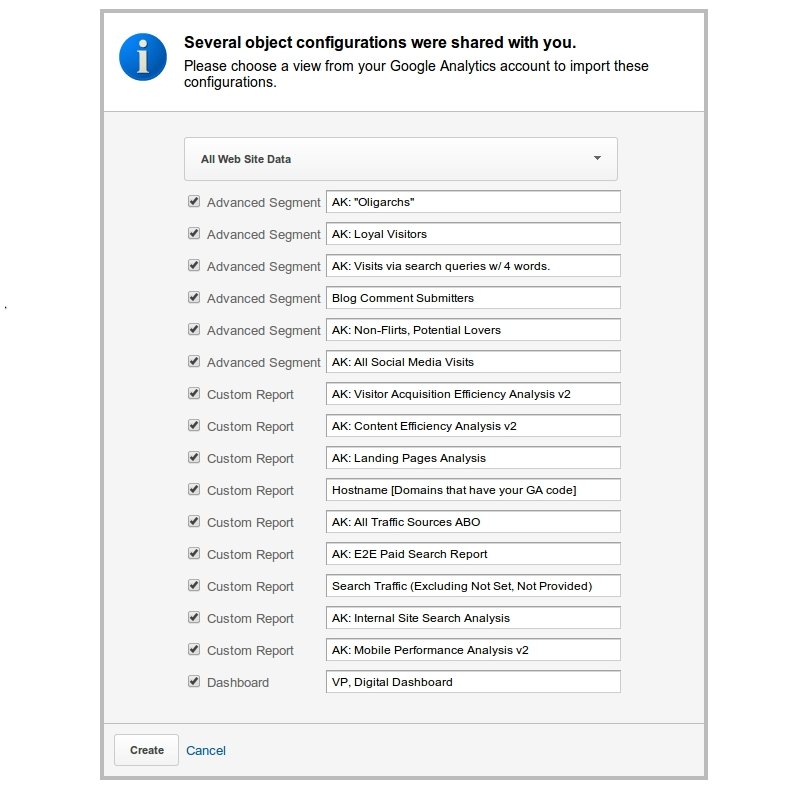Click the Cancel link
This screenshot has height=790, width=790.
[x=206, y=750]
